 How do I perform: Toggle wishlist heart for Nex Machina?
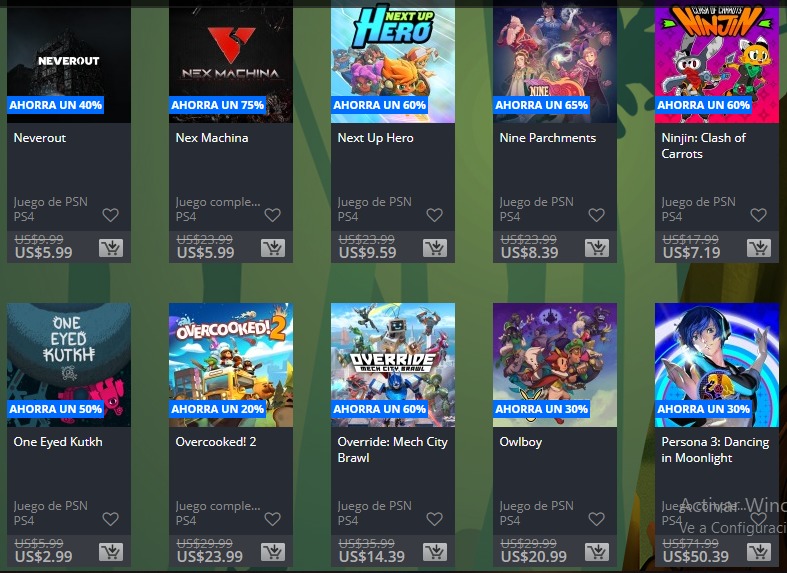(273, 215)
